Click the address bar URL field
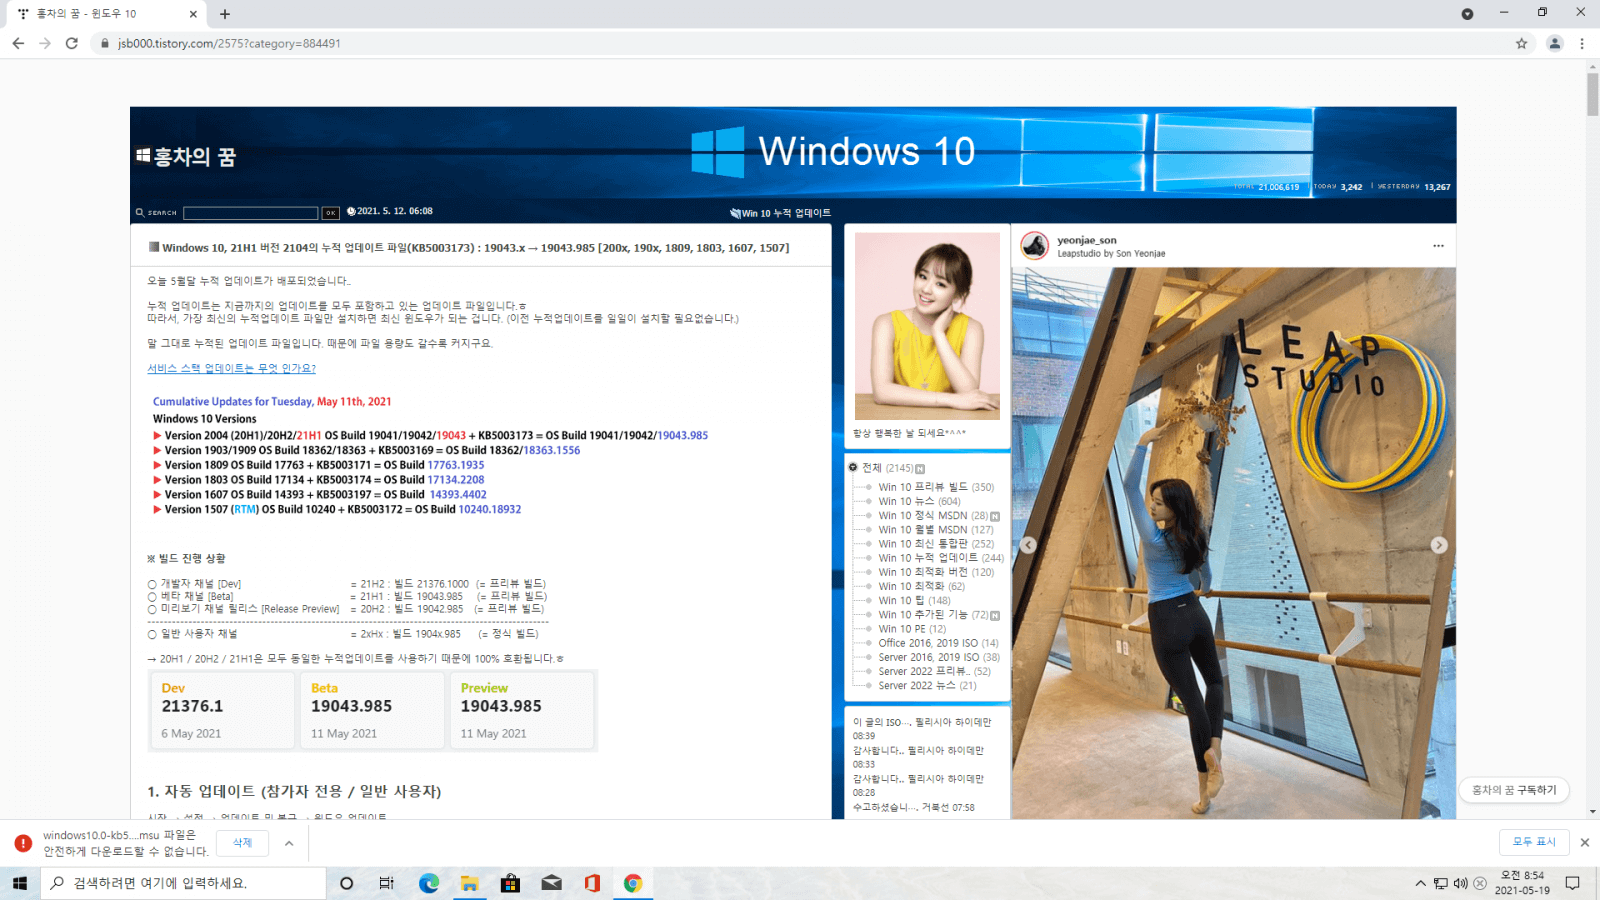Screen dimensions: 1600x900 click(800, 43)
